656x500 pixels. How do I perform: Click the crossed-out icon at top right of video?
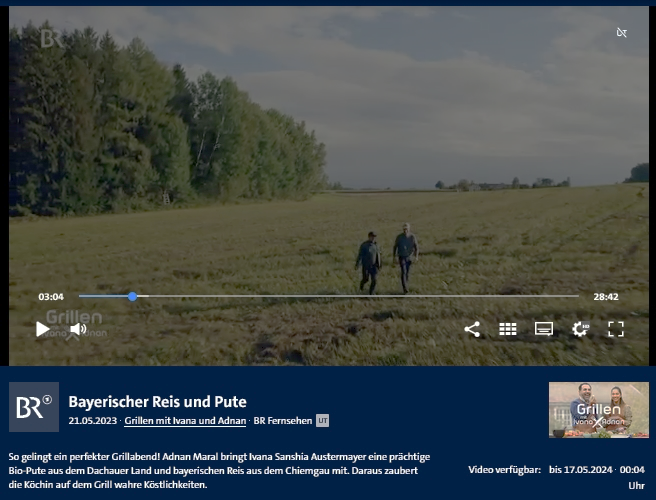tap(621, 33)
